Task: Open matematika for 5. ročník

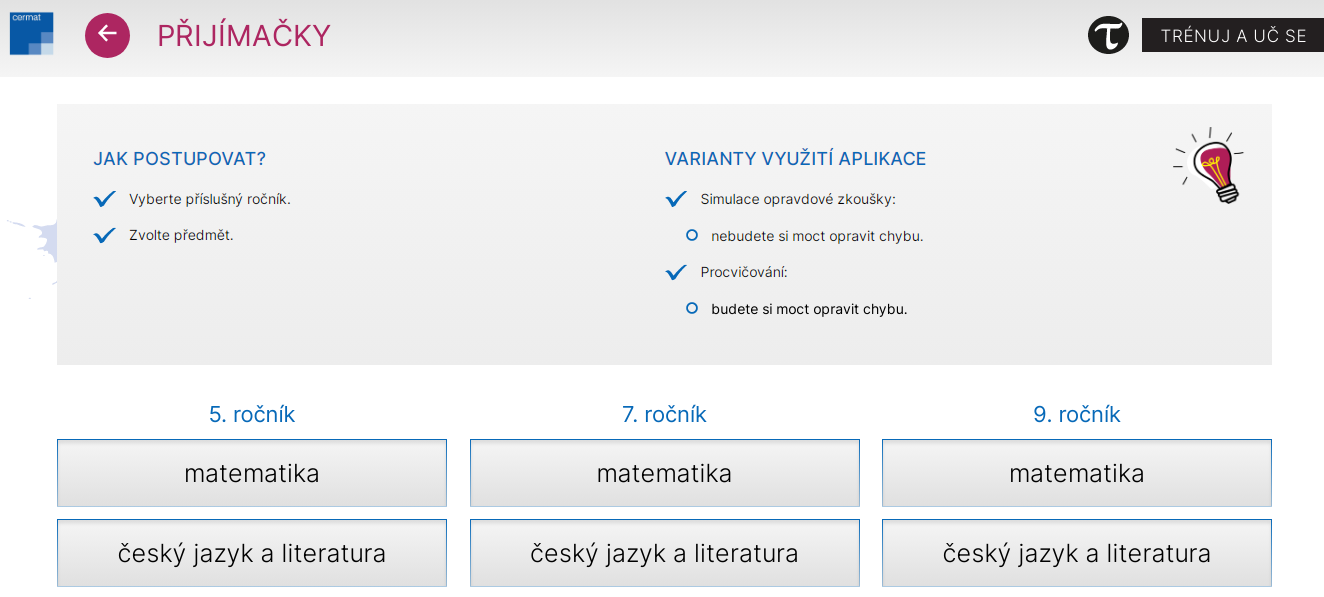Action: [252, 473]
